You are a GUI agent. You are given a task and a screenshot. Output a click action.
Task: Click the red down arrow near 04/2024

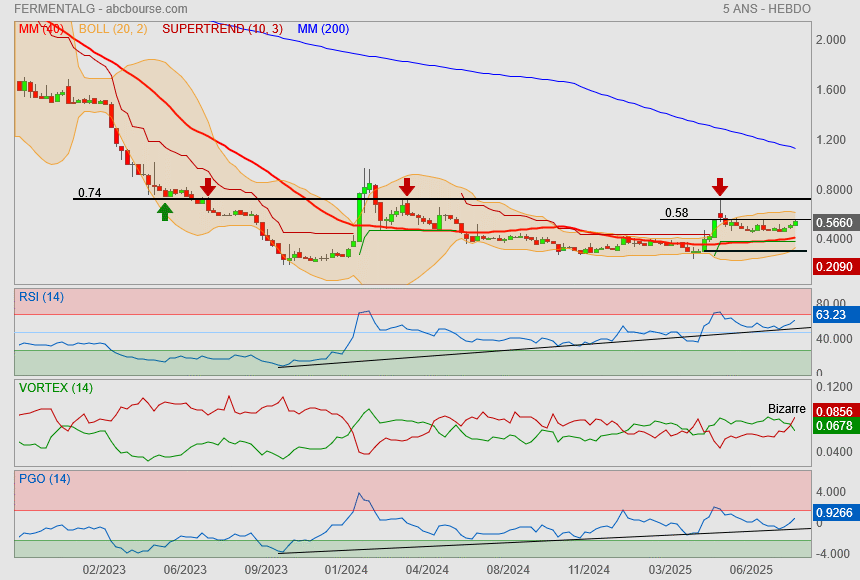pos(407,187)
